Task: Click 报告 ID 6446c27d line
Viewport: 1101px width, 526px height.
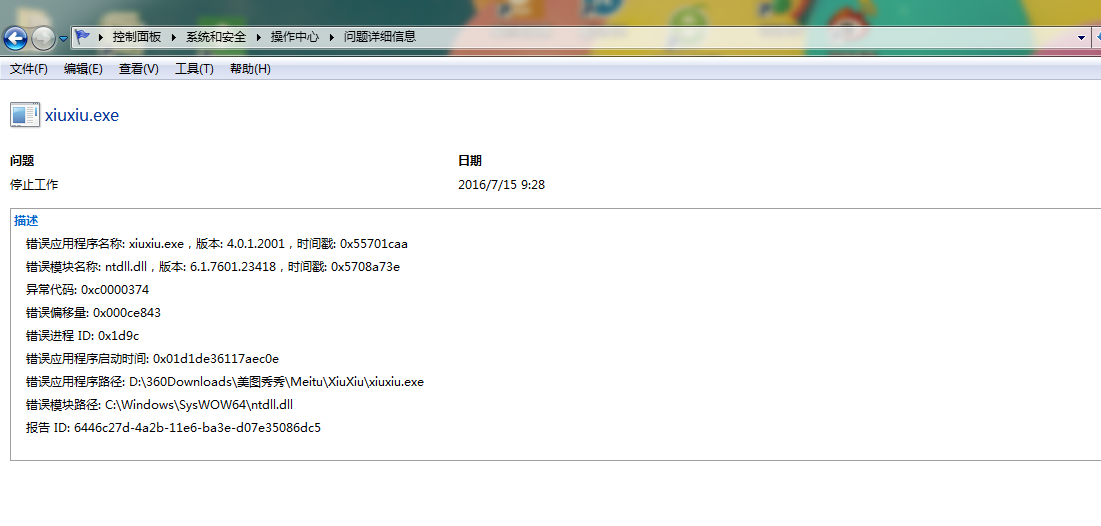Action: click(x=173, y=428)
